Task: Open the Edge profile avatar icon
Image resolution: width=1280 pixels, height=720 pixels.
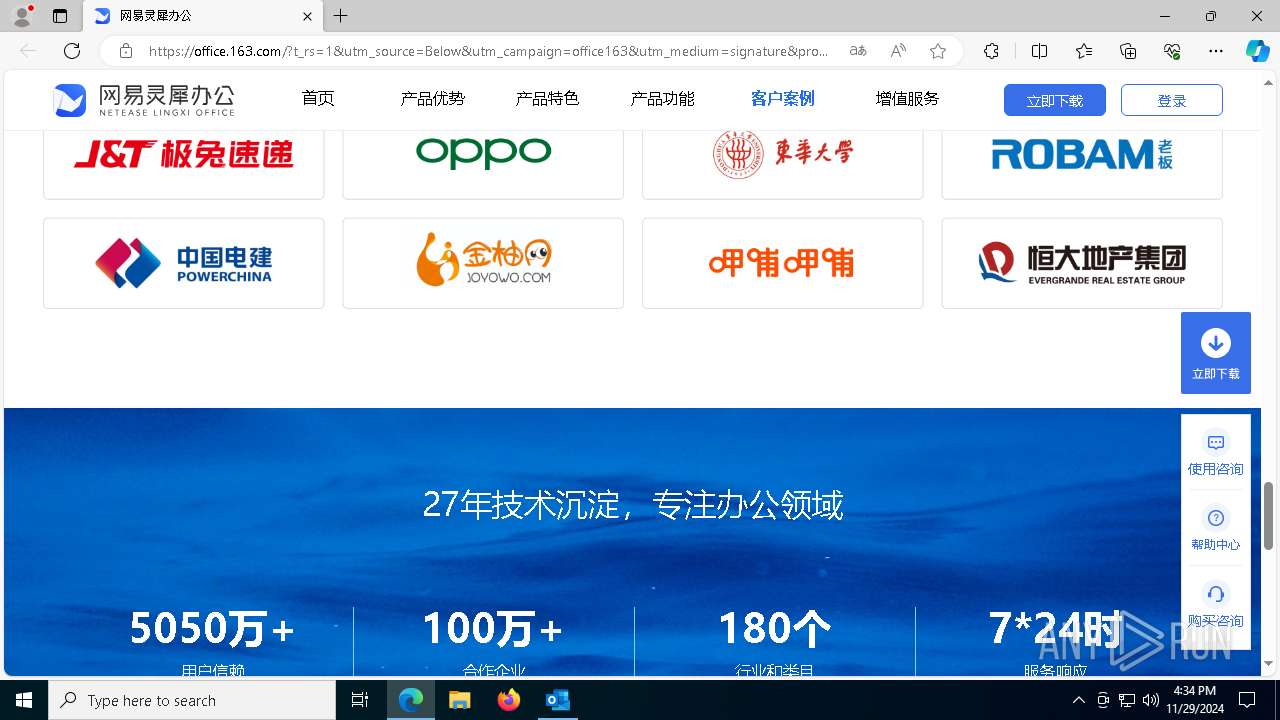Action: [21, 16]
